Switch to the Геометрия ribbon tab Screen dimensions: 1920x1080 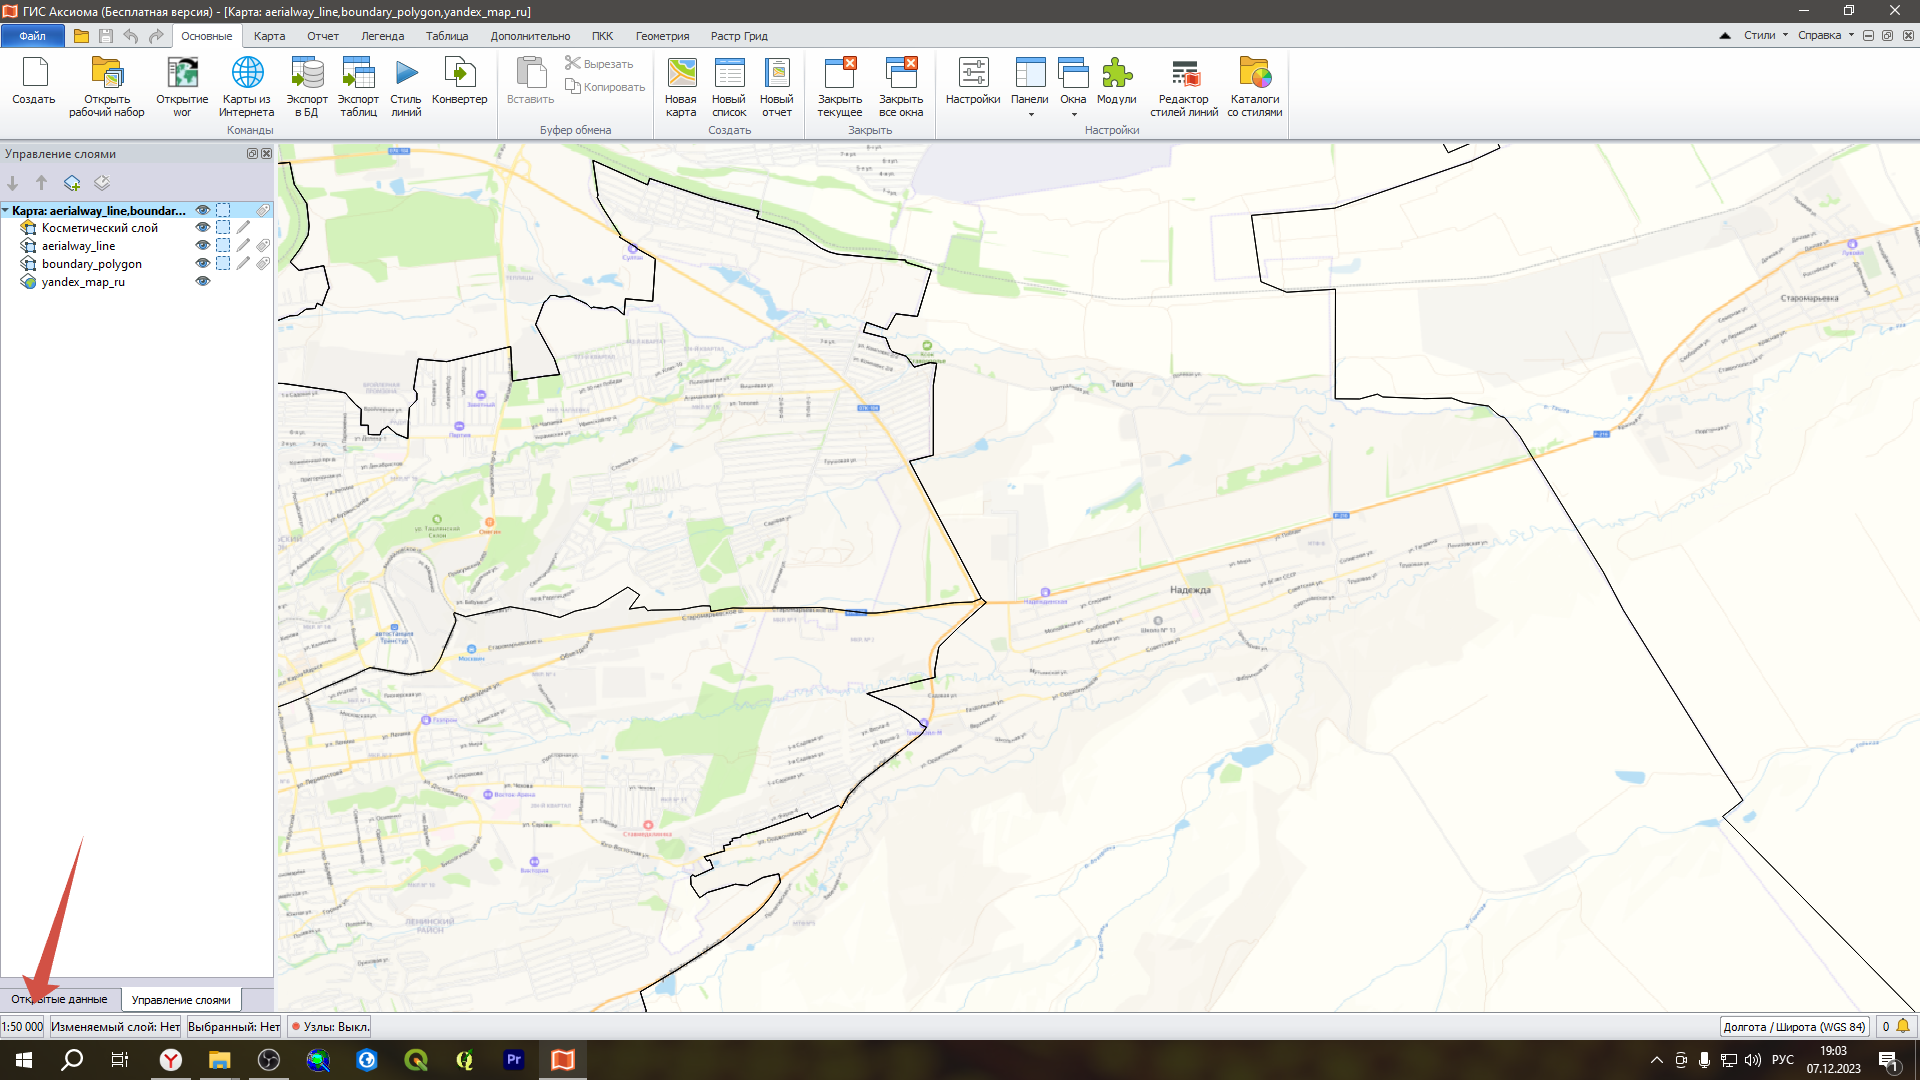[x=662, y=36]
